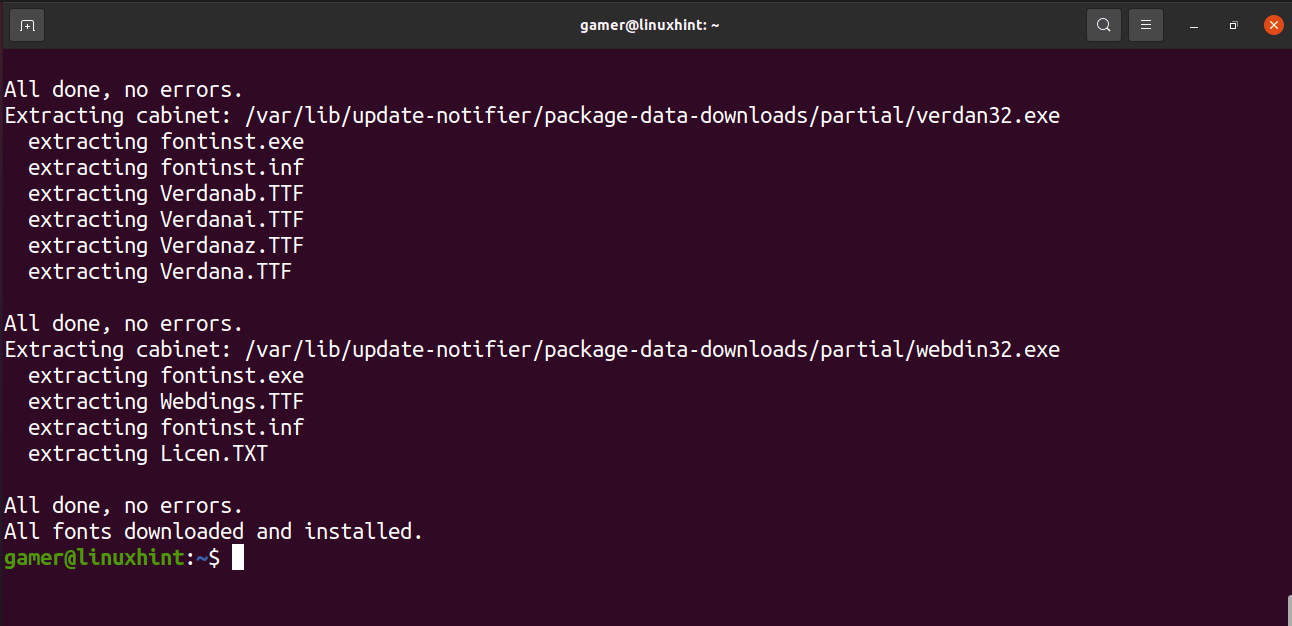Screen dimensions: 1292x626
Task: Click the Verdanai.TTF extraction line
Action: click(x=165, y=220)
